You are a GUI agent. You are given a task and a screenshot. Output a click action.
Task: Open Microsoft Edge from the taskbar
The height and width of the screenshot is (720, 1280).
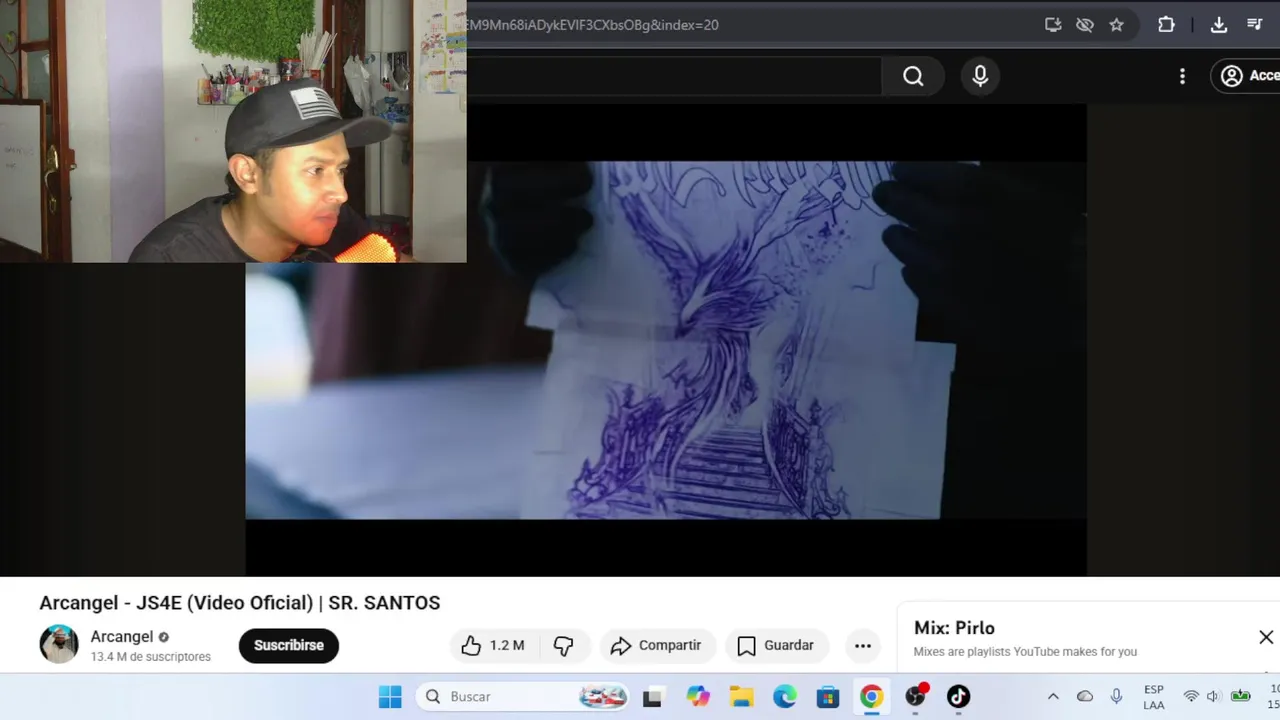(785, 697)
